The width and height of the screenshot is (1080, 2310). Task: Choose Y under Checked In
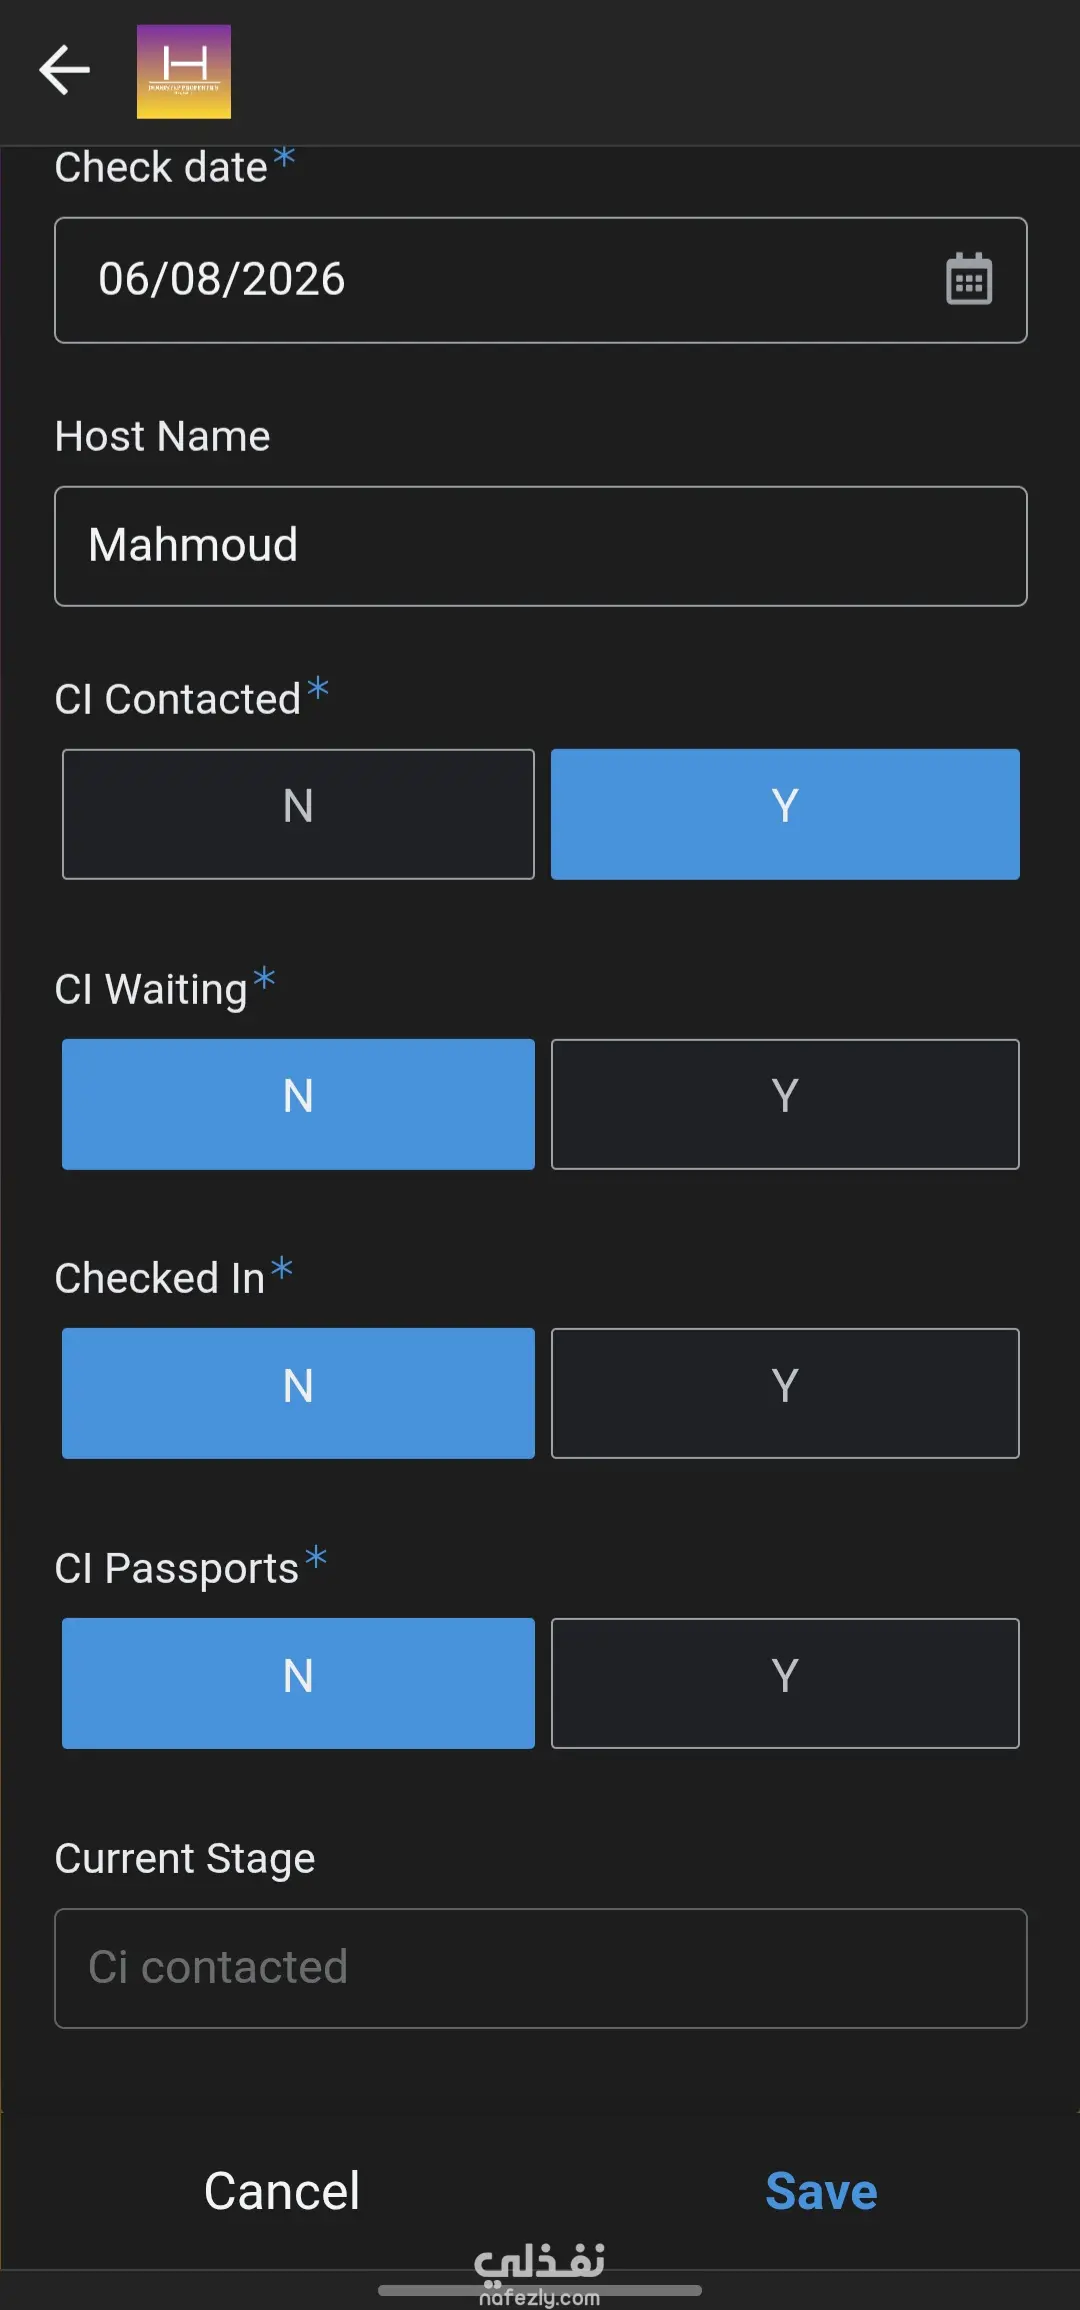pyautogui.click(x=785, y=1393)
